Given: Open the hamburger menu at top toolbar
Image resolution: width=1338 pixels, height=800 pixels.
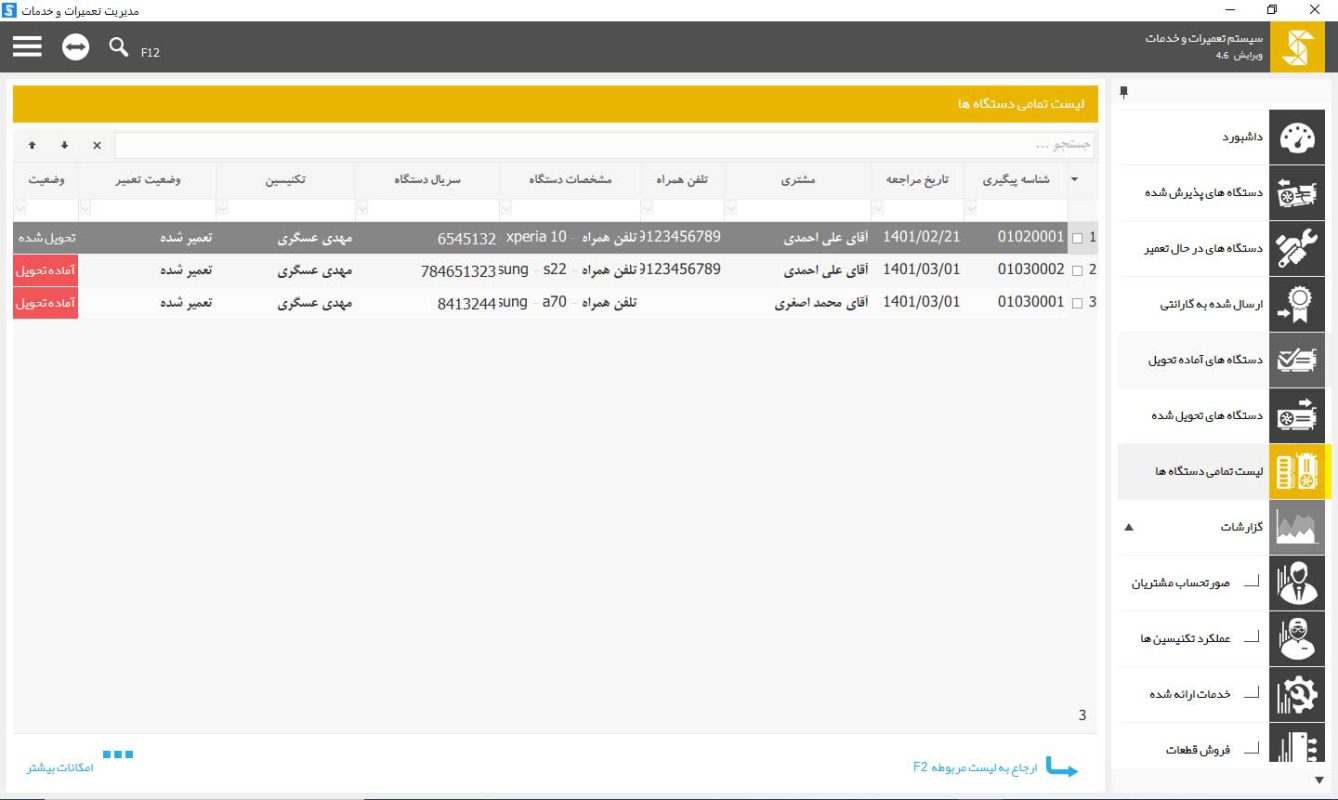Looking at the screenshot, I should (x=29, y=45).
